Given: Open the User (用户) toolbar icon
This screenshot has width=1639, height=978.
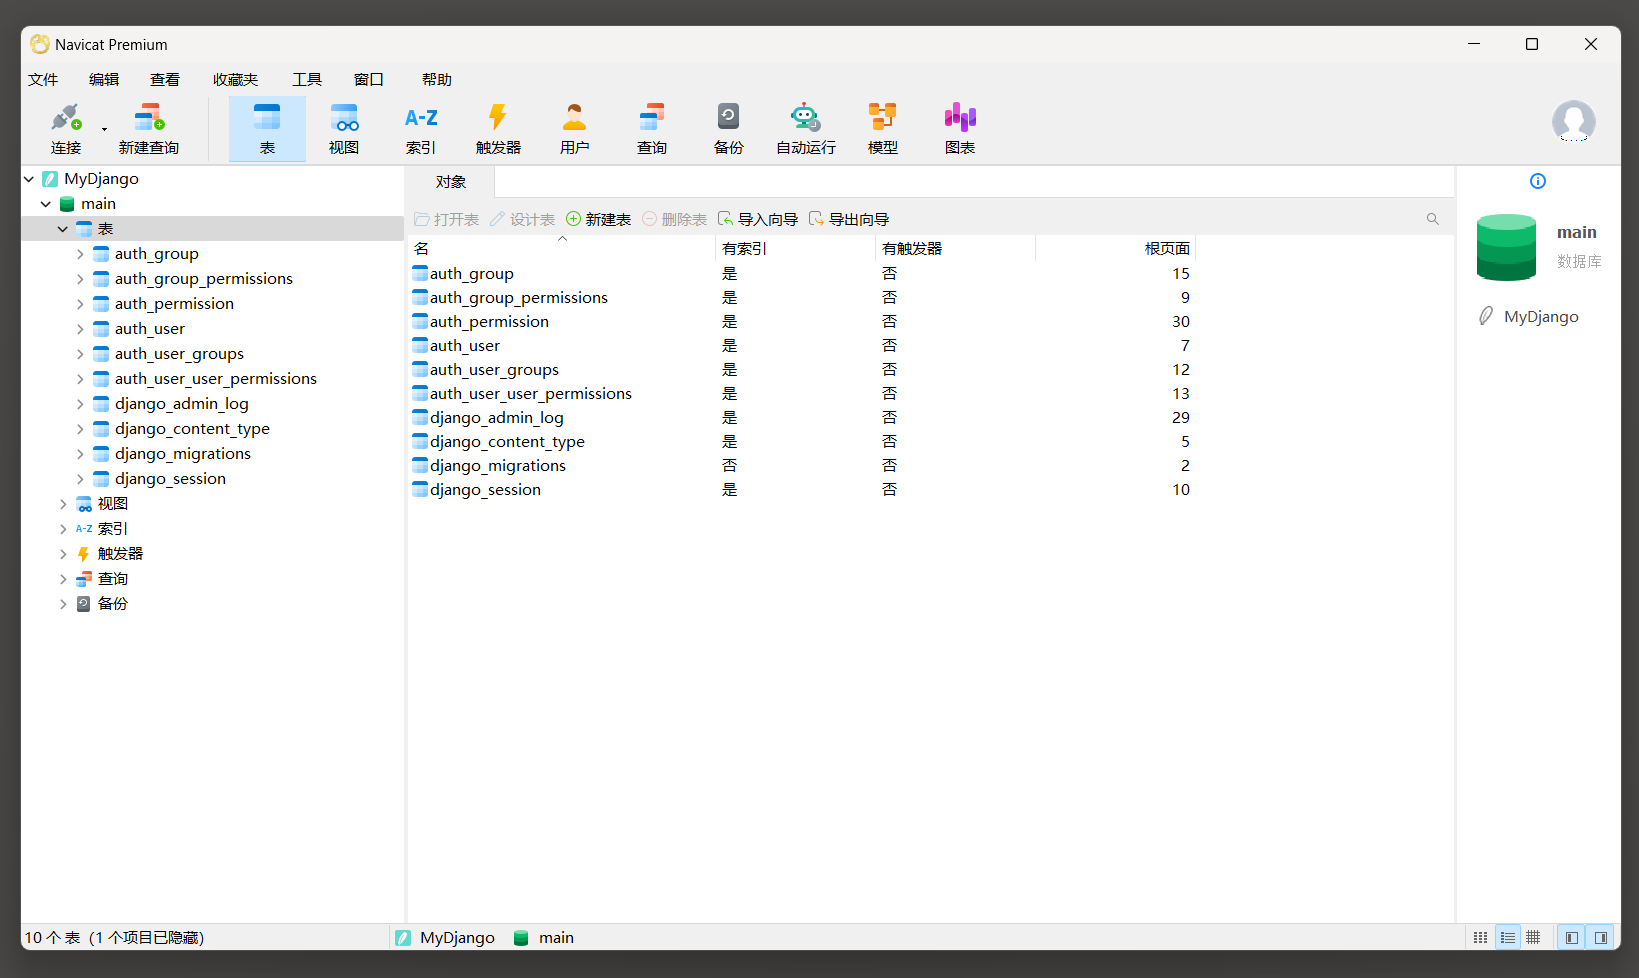Looking at the screenshot, I should click(575, 129).
